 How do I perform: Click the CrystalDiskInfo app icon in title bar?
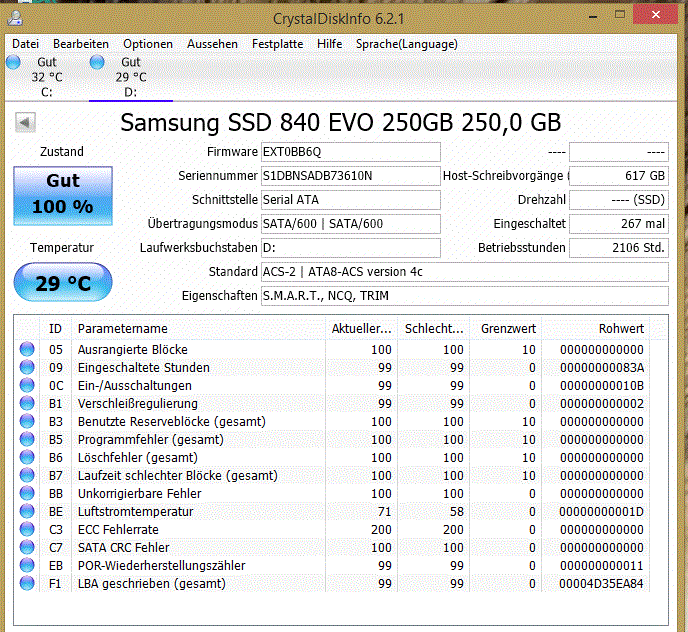(15, 18)
